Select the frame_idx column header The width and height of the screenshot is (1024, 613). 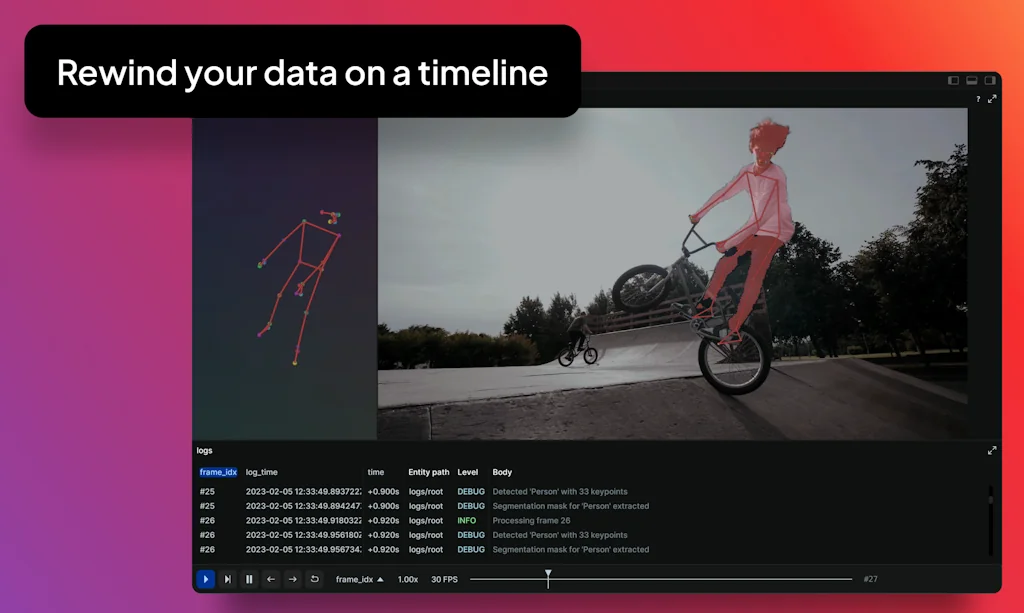click(218, 472)
